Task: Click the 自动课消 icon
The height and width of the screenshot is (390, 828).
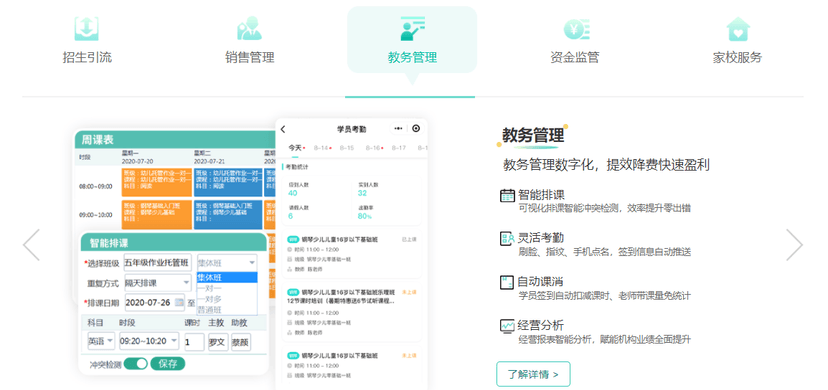Action: click(507, 282)
